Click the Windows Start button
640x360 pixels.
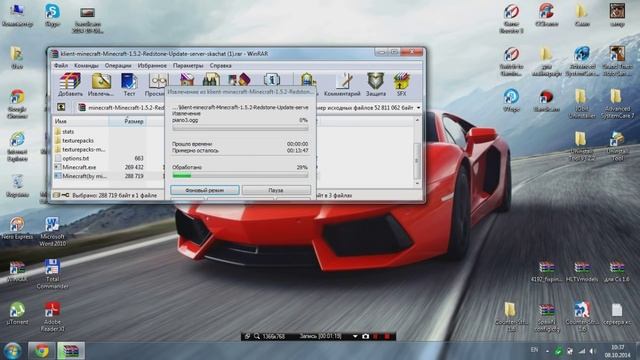click(13, 351)
